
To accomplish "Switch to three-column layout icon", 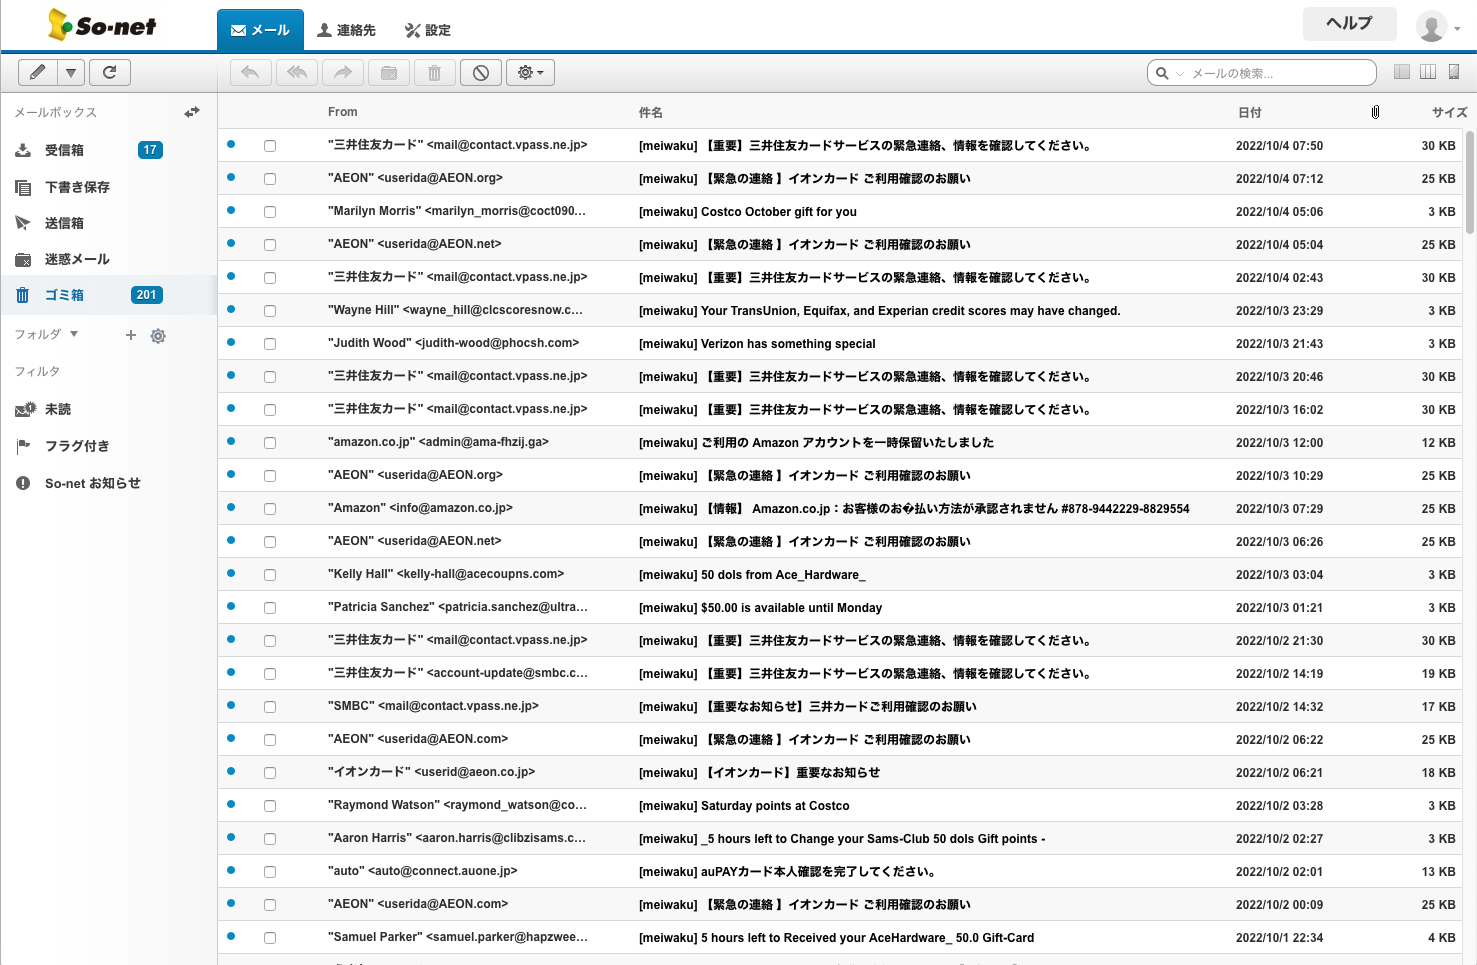I will [1428, 72].
